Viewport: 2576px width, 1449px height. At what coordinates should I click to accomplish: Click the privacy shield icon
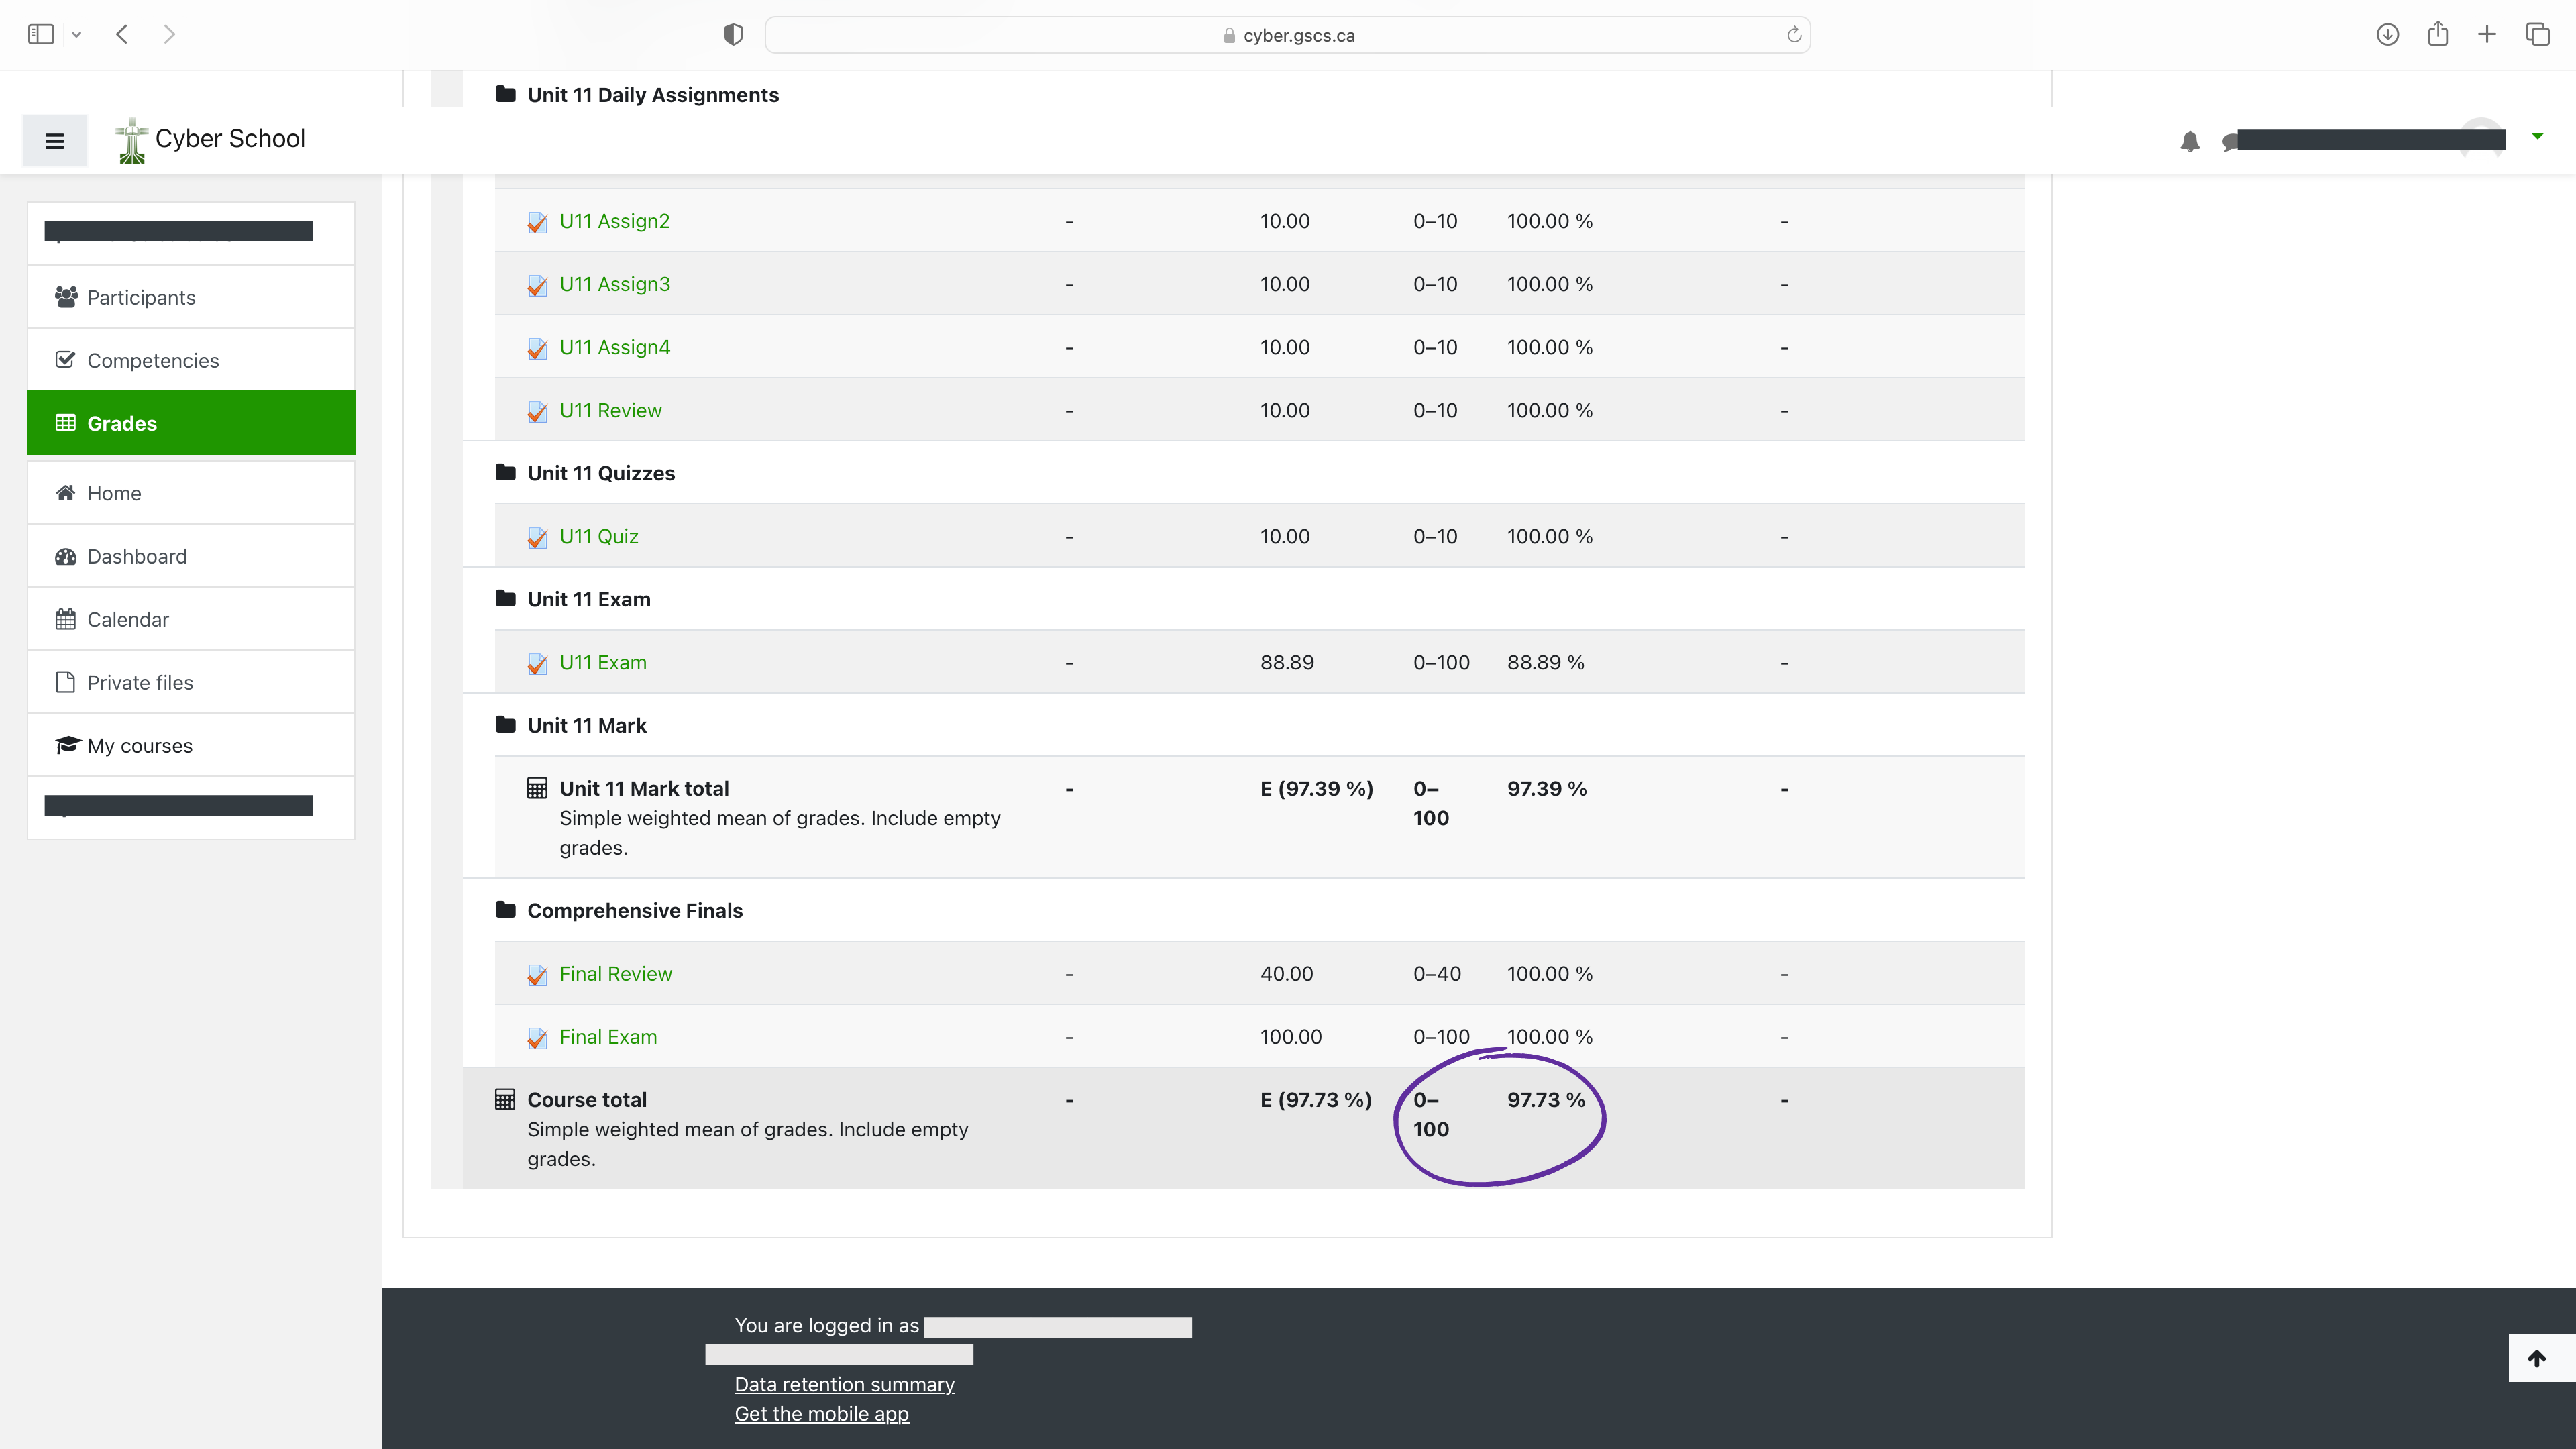[733, 35]
